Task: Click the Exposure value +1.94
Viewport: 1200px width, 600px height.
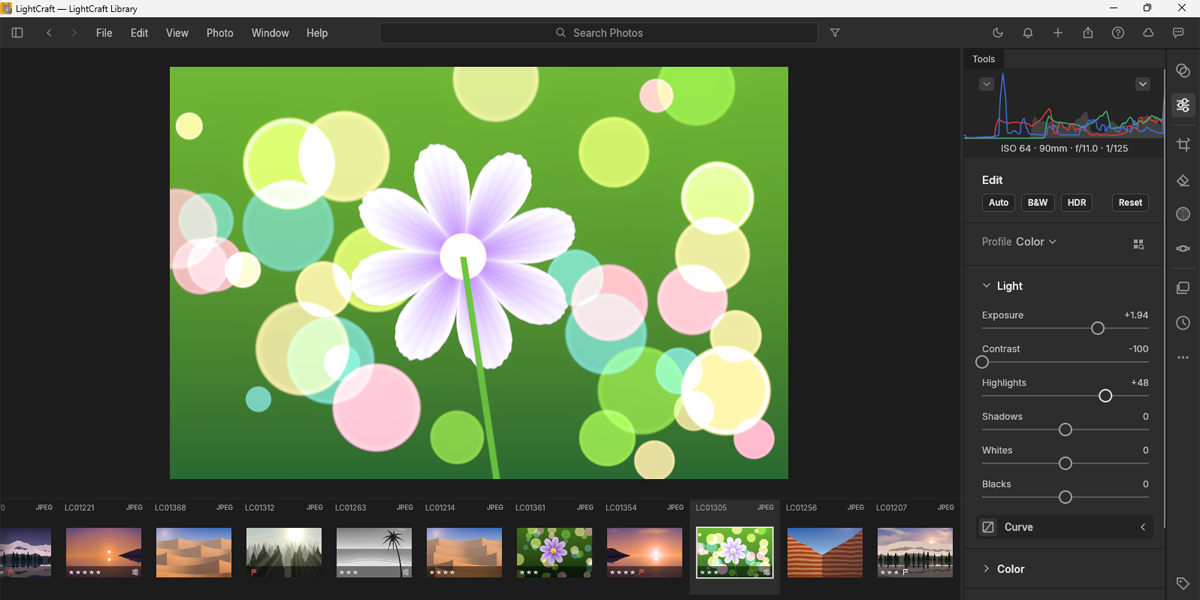Action: coord(1136,315)
